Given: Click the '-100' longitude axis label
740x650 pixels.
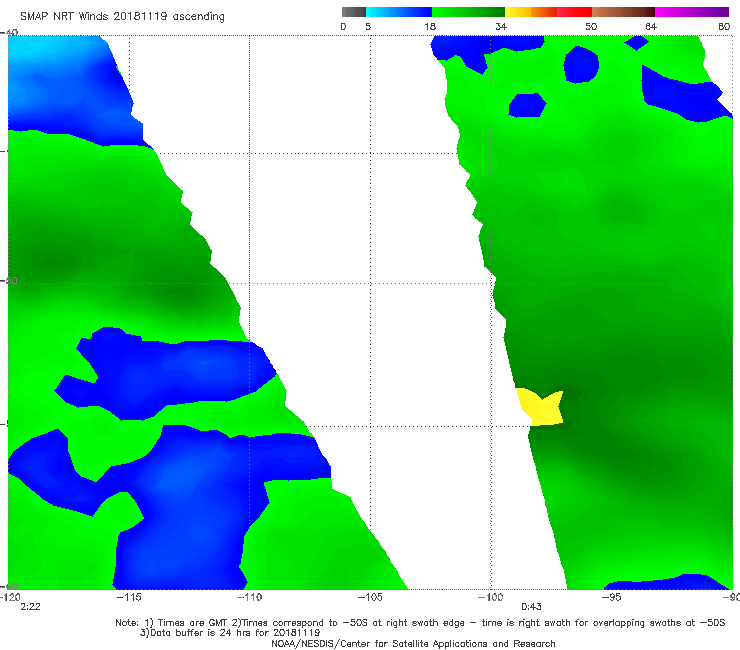Looking at the screenshot, I should click(490, 597).
